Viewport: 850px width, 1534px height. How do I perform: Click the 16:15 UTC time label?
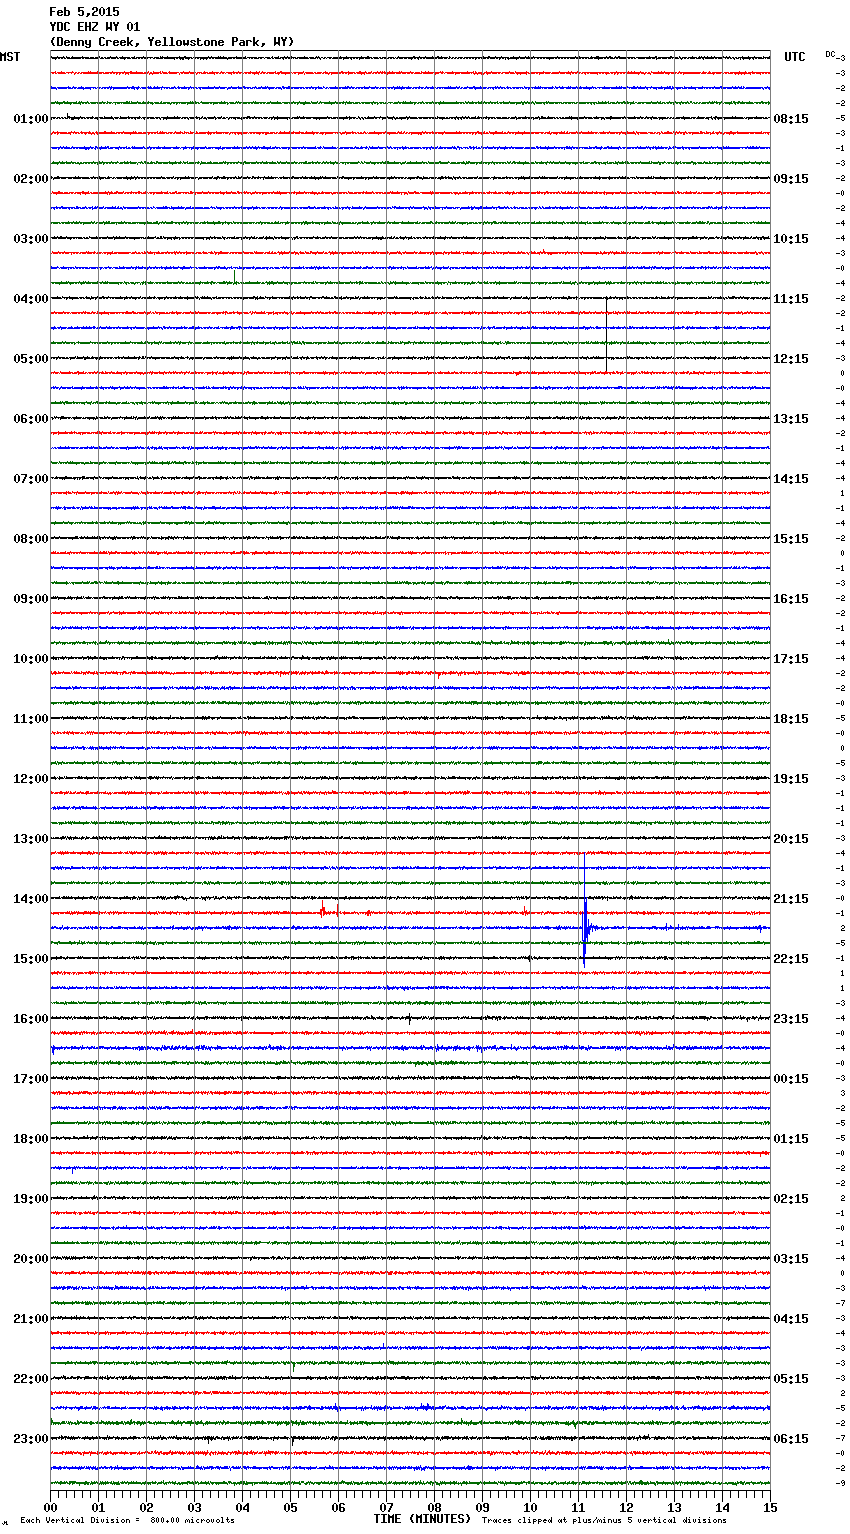click(x=791, y=599)
